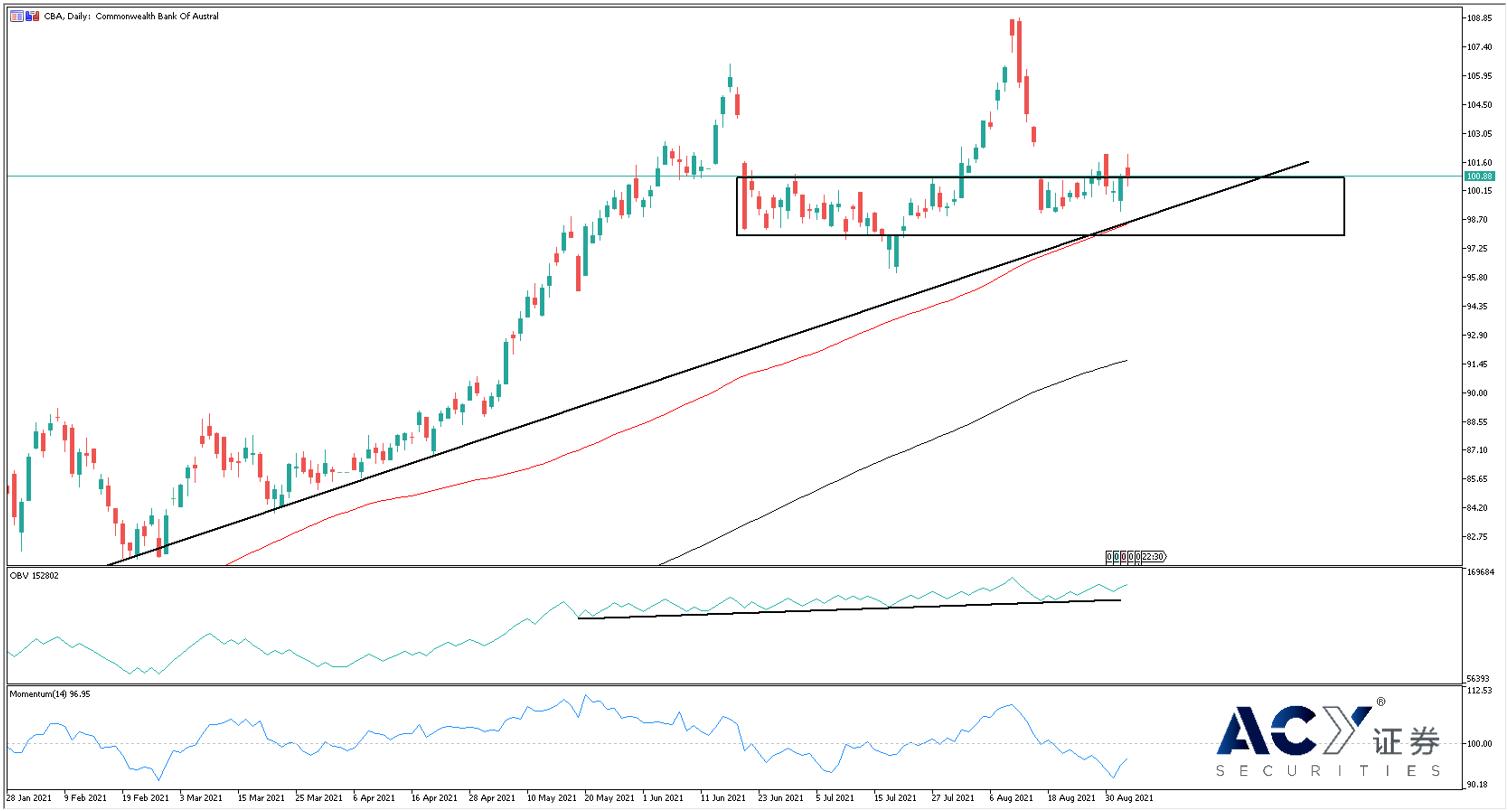
Task: Click the 92.90 price axis value
Action: pos(1479,335)
